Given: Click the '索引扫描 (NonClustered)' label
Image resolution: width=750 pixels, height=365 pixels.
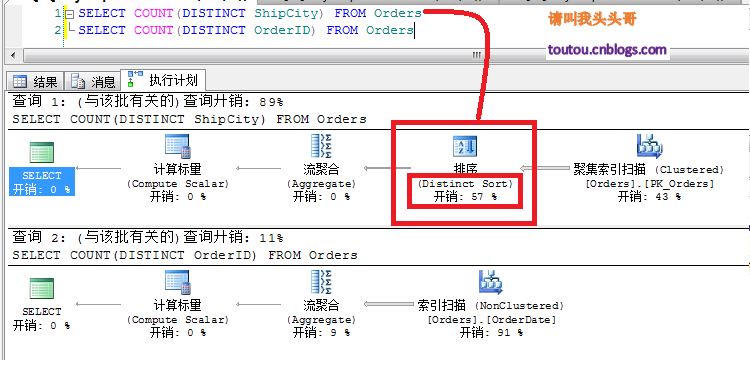Looking at the screenshot, I should click(x=491, y=305).
